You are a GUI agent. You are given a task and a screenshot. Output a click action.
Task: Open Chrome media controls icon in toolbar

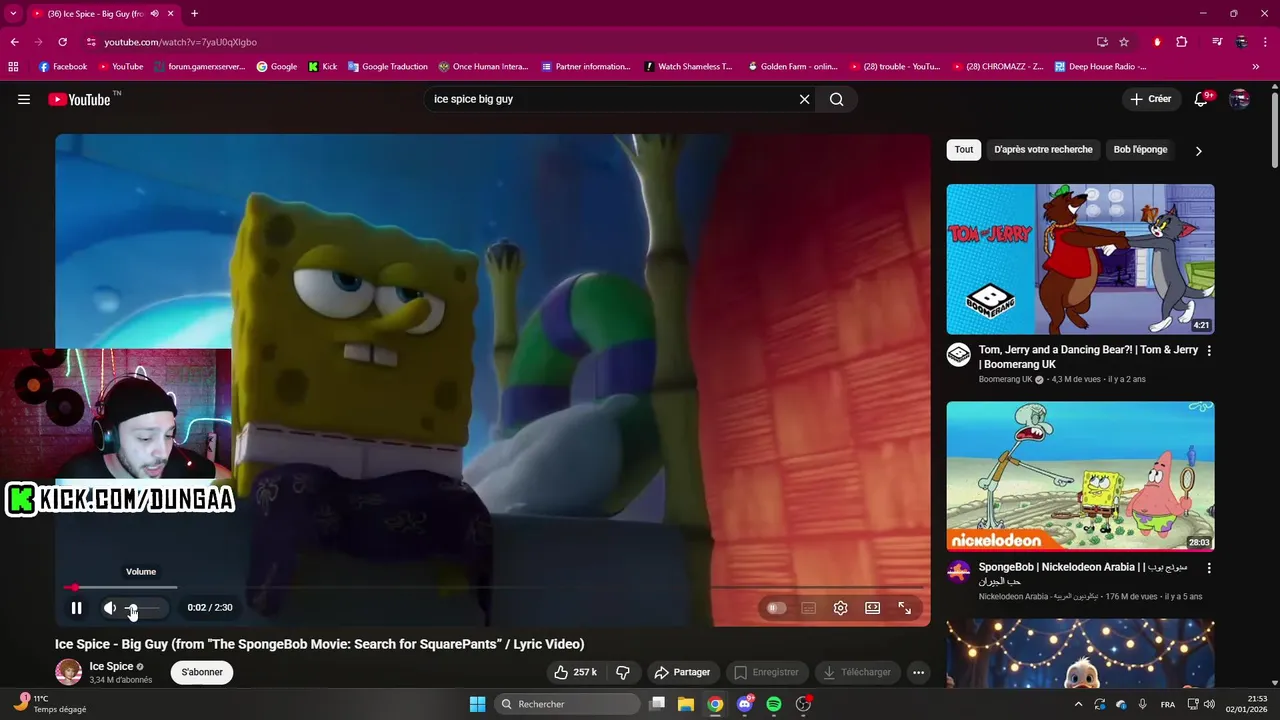click(x=1217, y=42)
